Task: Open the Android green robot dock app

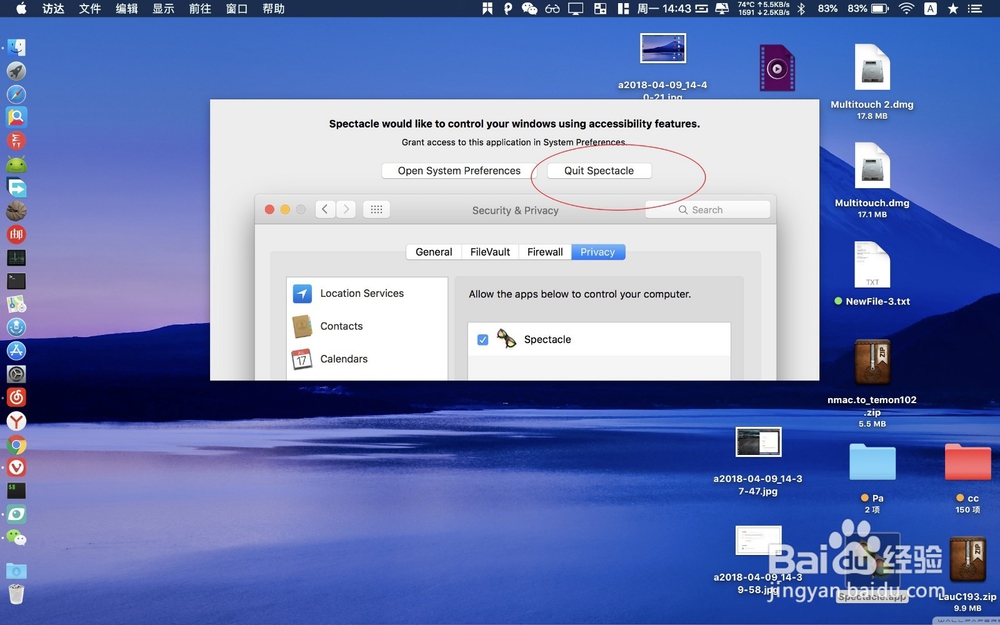Action: pyautogui.click(x=17, y=165)
